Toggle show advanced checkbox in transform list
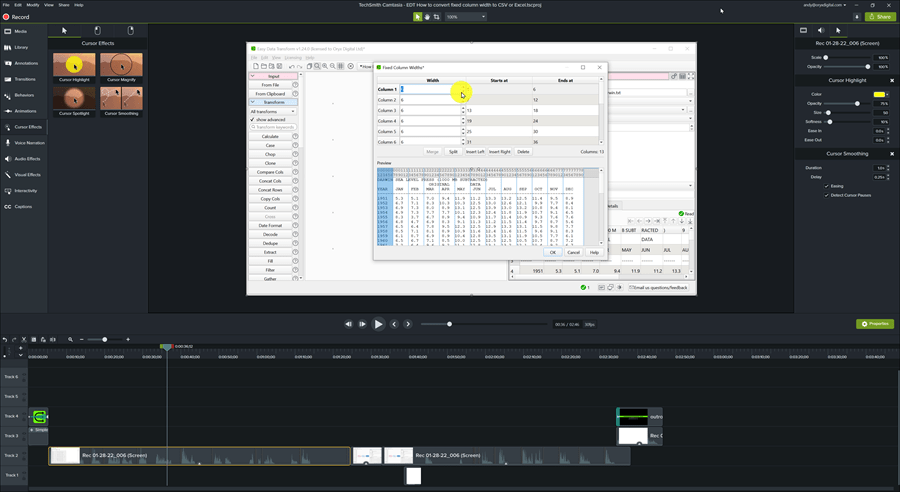 click(253, 119)
